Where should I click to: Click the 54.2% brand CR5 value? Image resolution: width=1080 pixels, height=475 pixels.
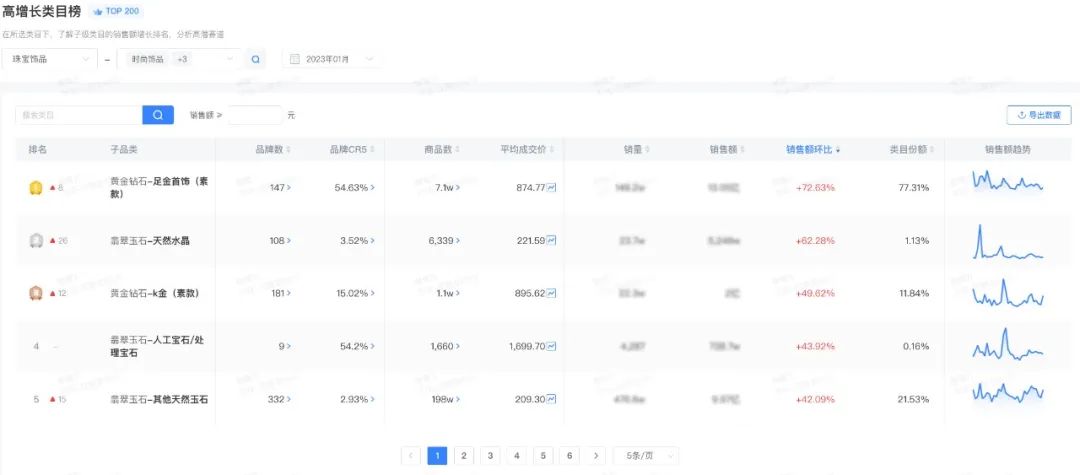(x=354, y=346)
